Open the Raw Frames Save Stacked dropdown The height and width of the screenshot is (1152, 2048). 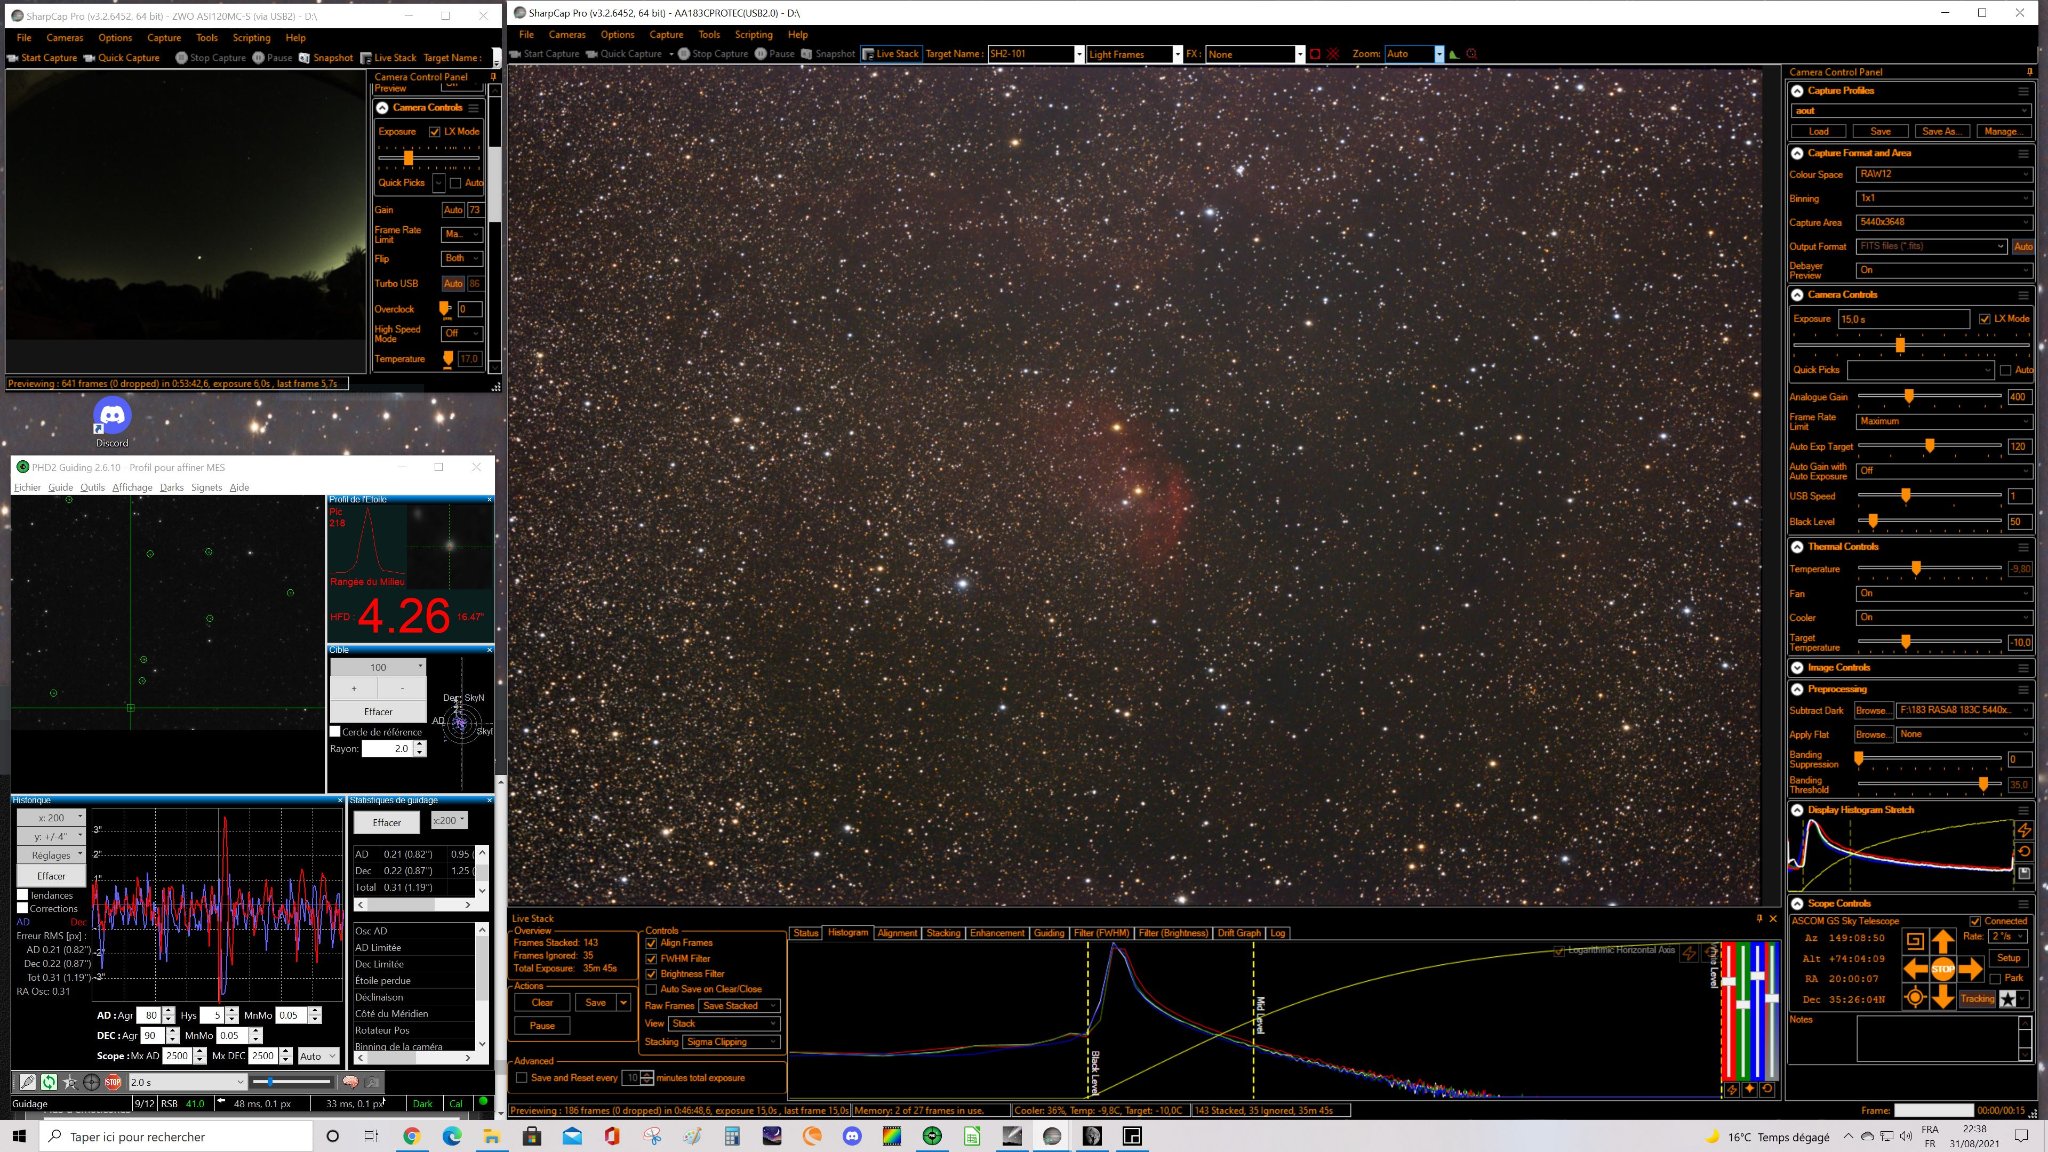[739, 1006]
